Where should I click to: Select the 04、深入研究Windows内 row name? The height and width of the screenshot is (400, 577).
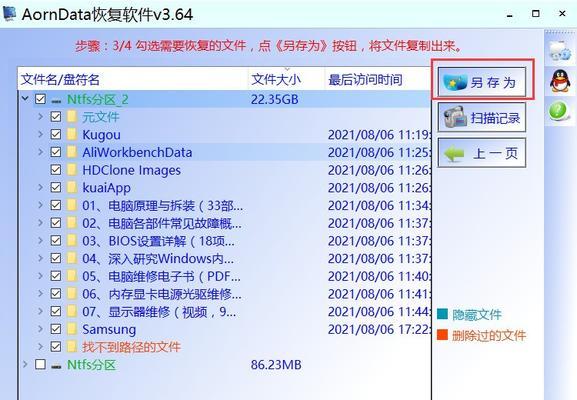(158, 258)
